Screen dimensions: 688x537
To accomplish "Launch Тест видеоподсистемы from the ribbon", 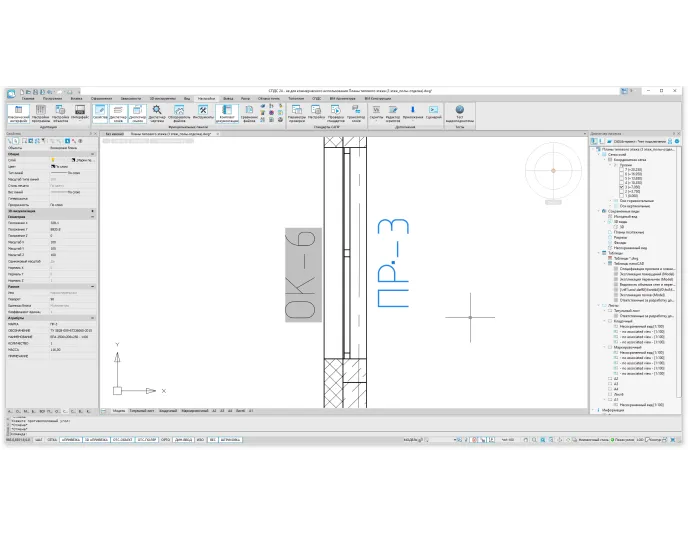I will point(460,113).
